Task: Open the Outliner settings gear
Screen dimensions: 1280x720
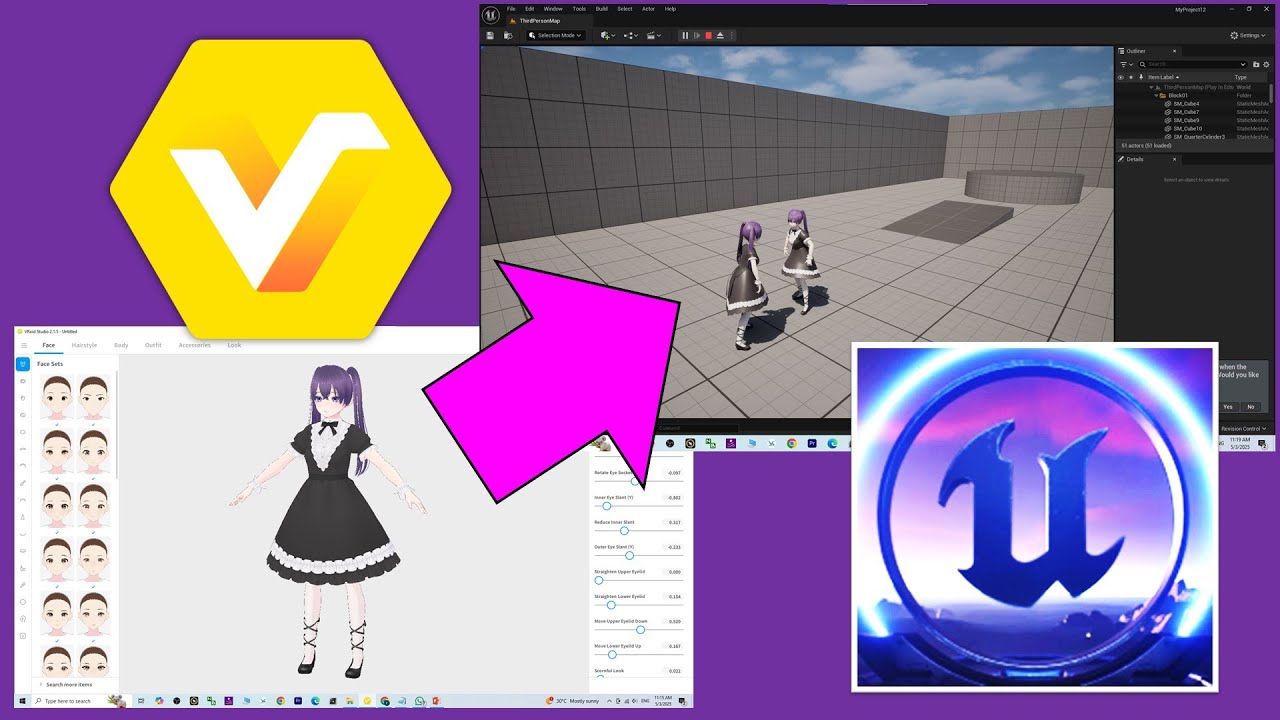Action: pos(1266,64)
